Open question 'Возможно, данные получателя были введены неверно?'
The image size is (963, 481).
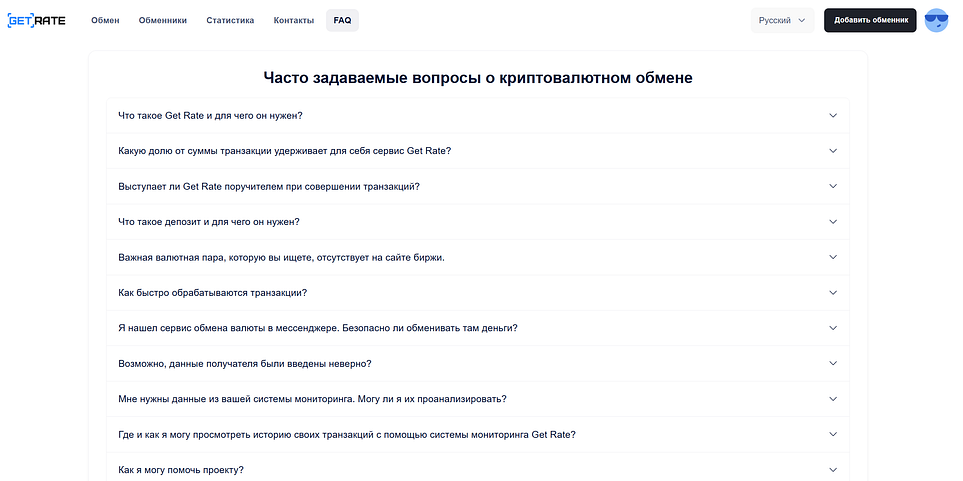(x=245, y=364)
